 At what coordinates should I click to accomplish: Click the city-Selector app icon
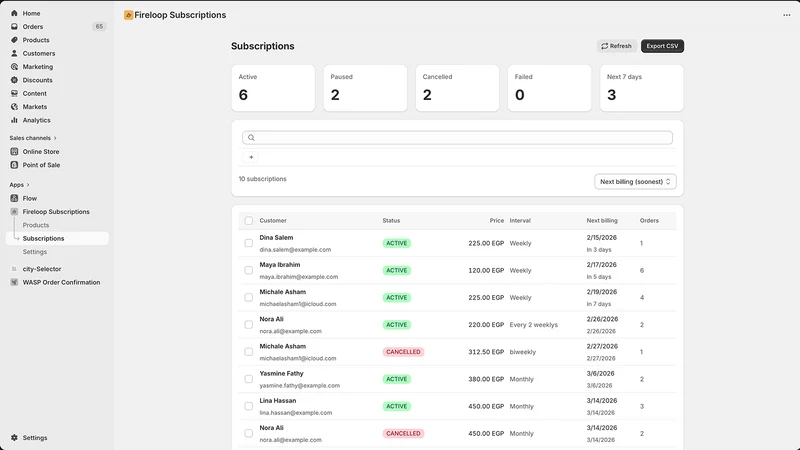(14, 269)
